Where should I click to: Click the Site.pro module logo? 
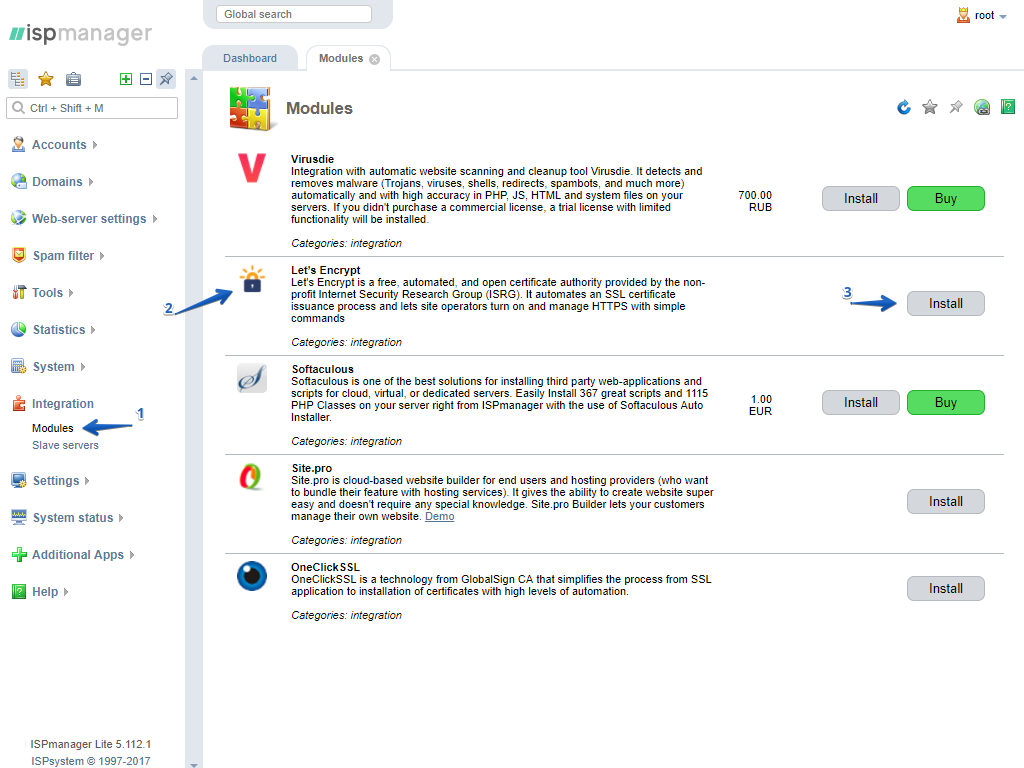[251, 477]
